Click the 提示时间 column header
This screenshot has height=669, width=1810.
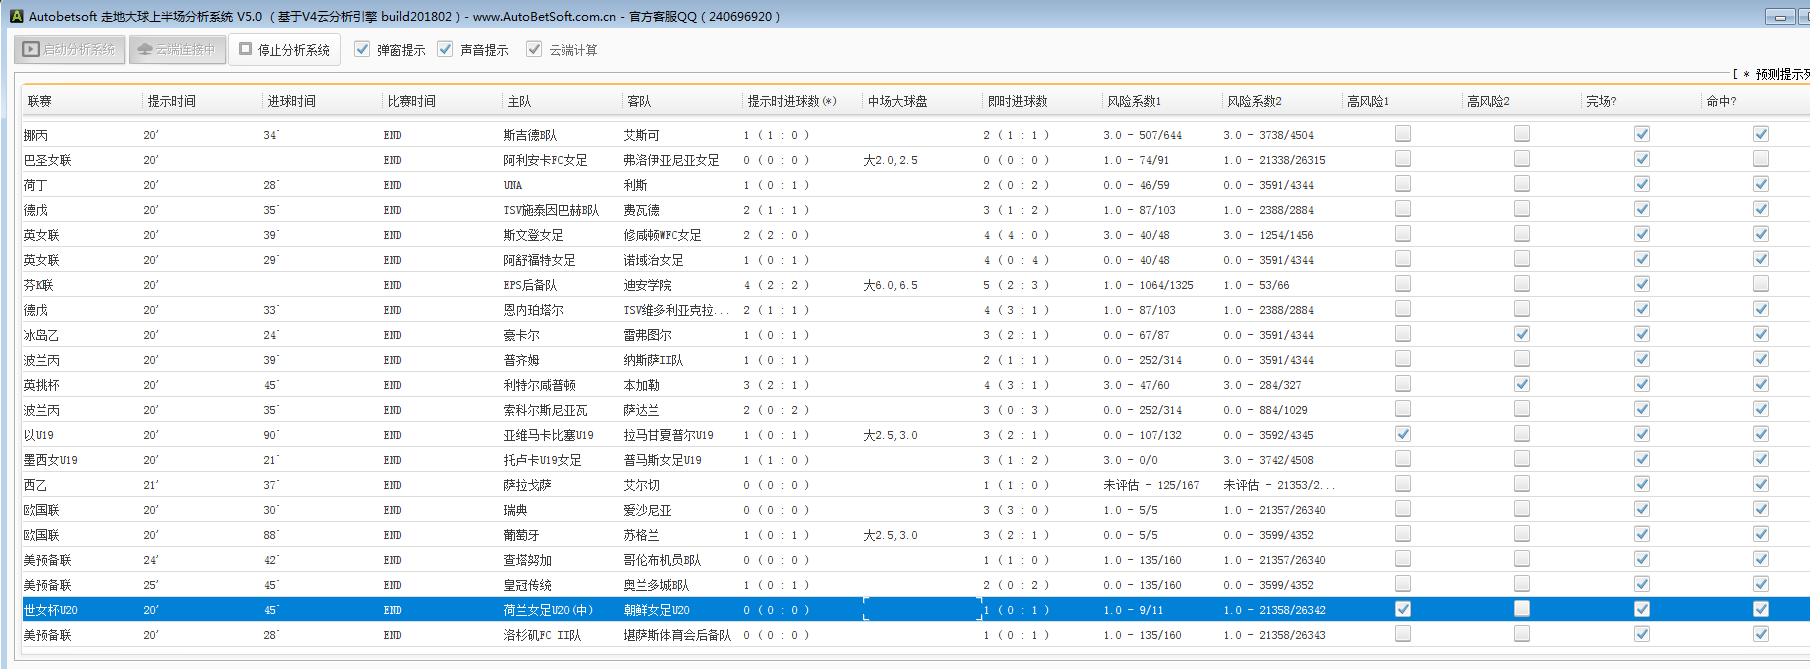(172, 101)
